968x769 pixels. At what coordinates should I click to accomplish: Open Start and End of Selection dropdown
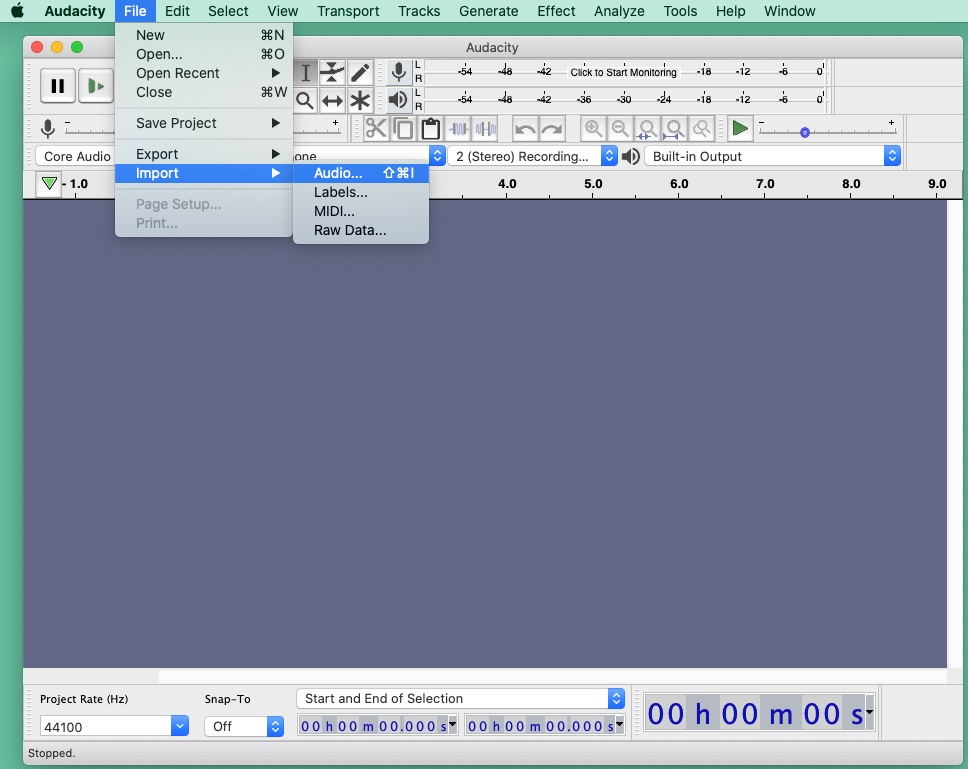(x=461, y=699)
